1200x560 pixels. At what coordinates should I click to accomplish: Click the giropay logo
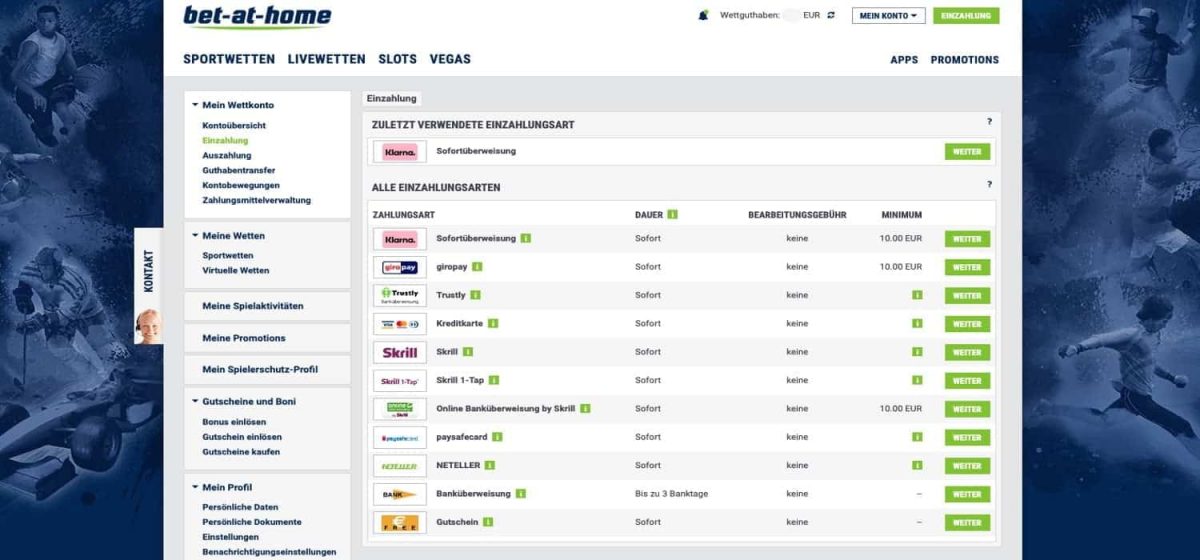[x=400, y=267]
